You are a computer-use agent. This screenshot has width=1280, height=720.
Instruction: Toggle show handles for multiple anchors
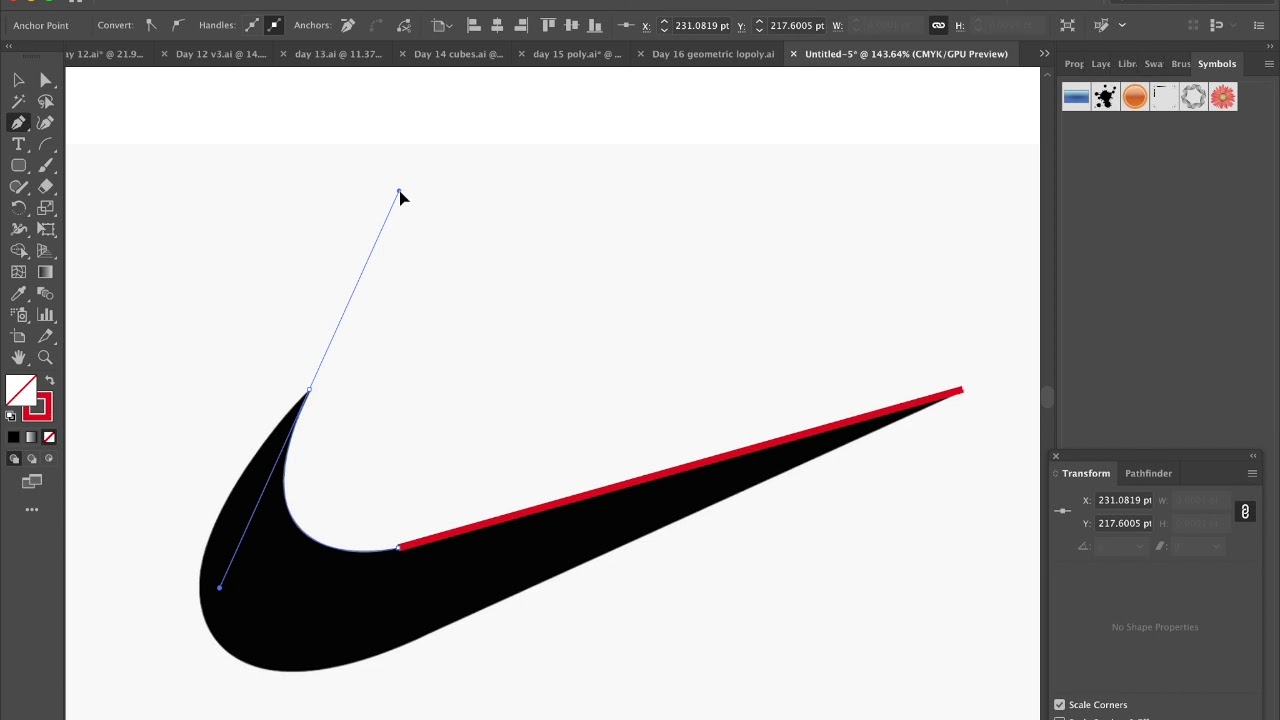[252, 25]
